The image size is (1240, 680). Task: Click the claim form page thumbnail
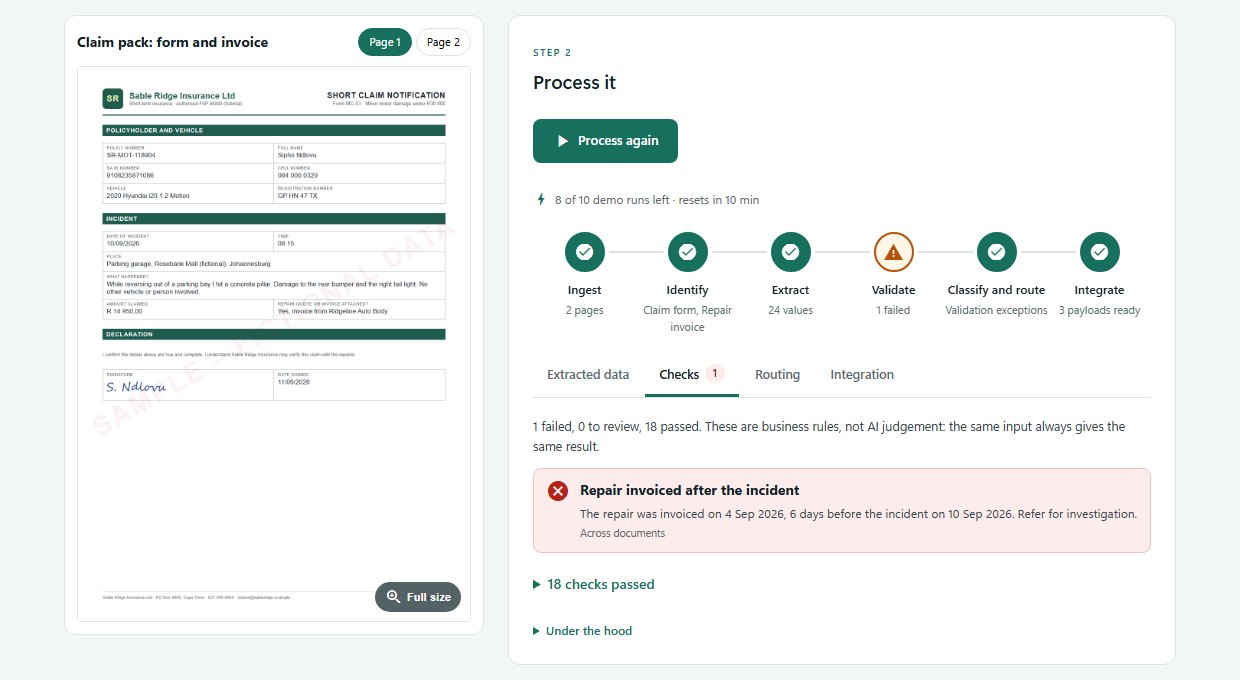(274, 343)
